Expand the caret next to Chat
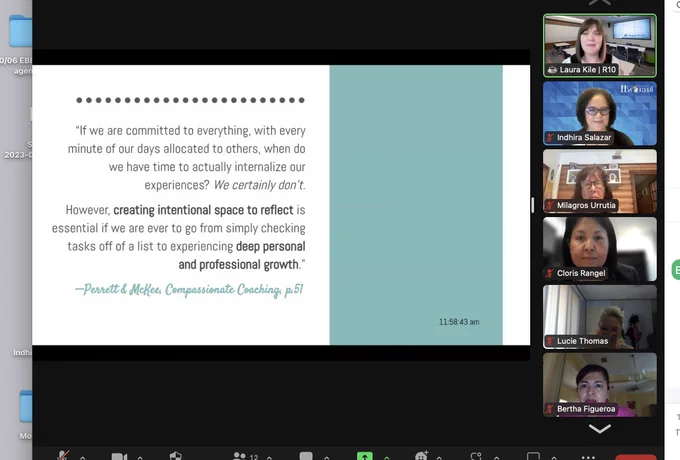This screenshot has width=680, height=460. click(327, 457)
